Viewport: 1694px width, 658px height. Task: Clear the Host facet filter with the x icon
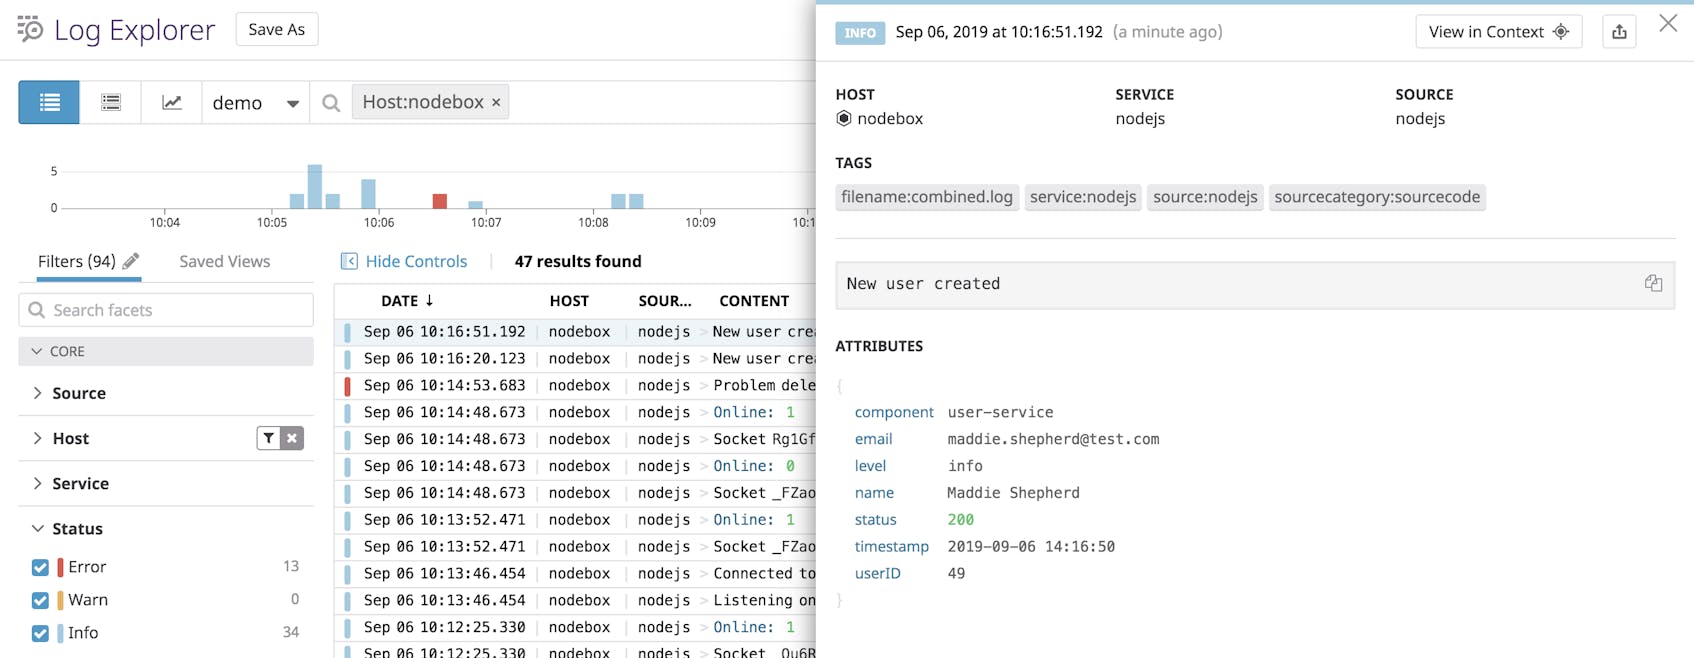pos(292,438)
